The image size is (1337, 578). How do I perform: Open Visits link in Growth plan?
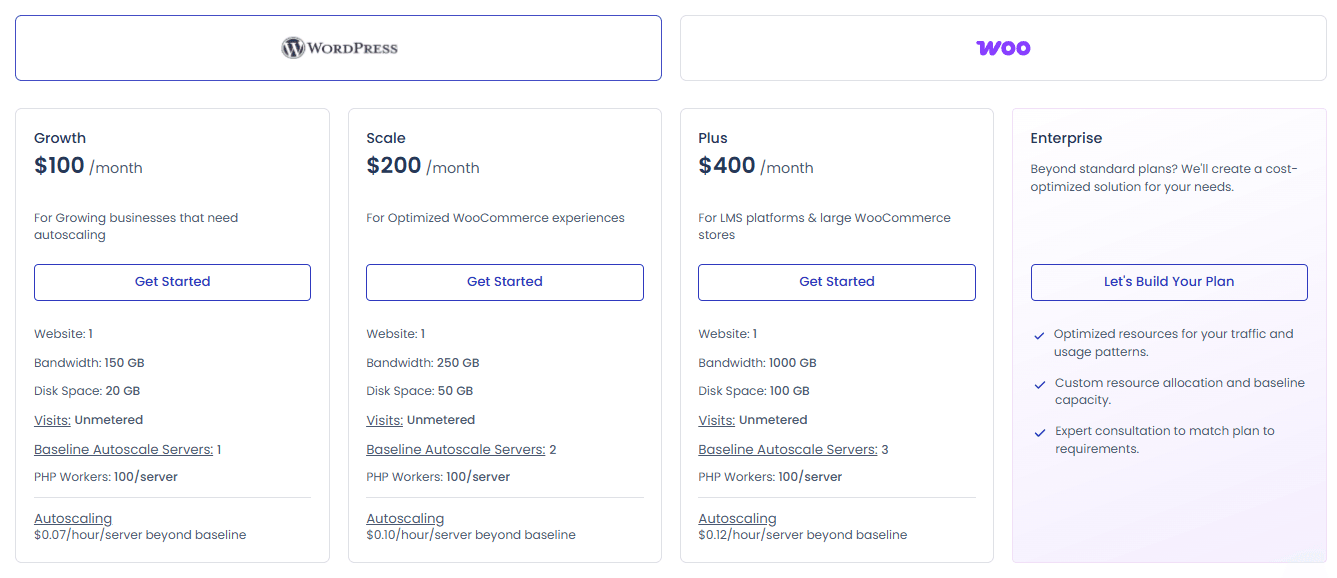click(x=52, y=420)
